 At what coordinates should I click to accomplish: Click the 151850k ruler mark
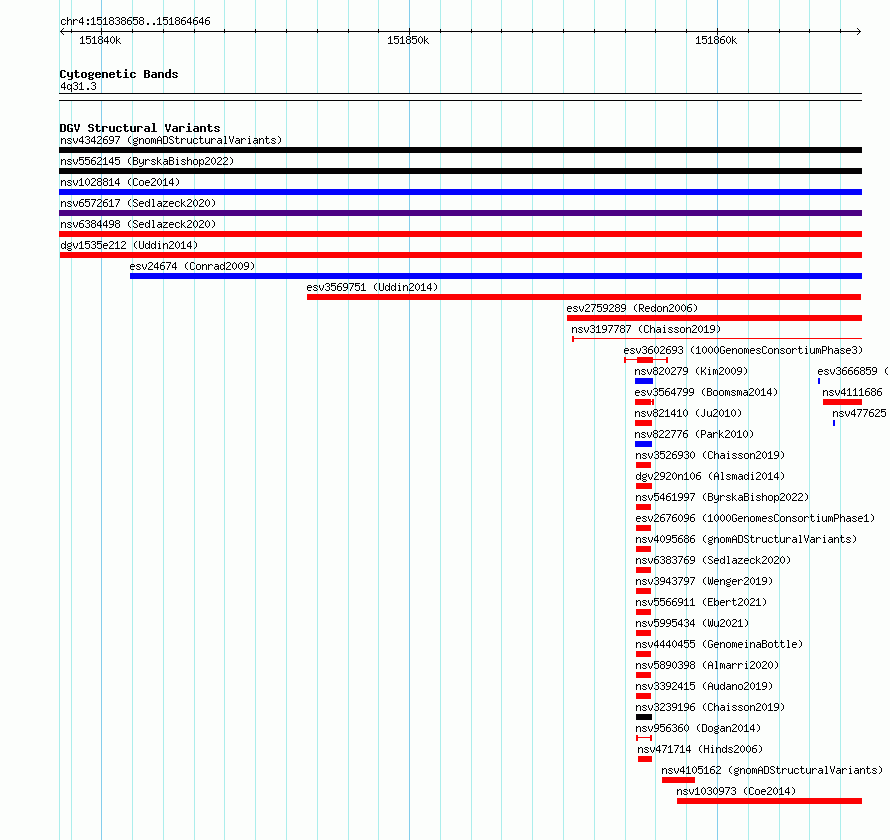408,40
